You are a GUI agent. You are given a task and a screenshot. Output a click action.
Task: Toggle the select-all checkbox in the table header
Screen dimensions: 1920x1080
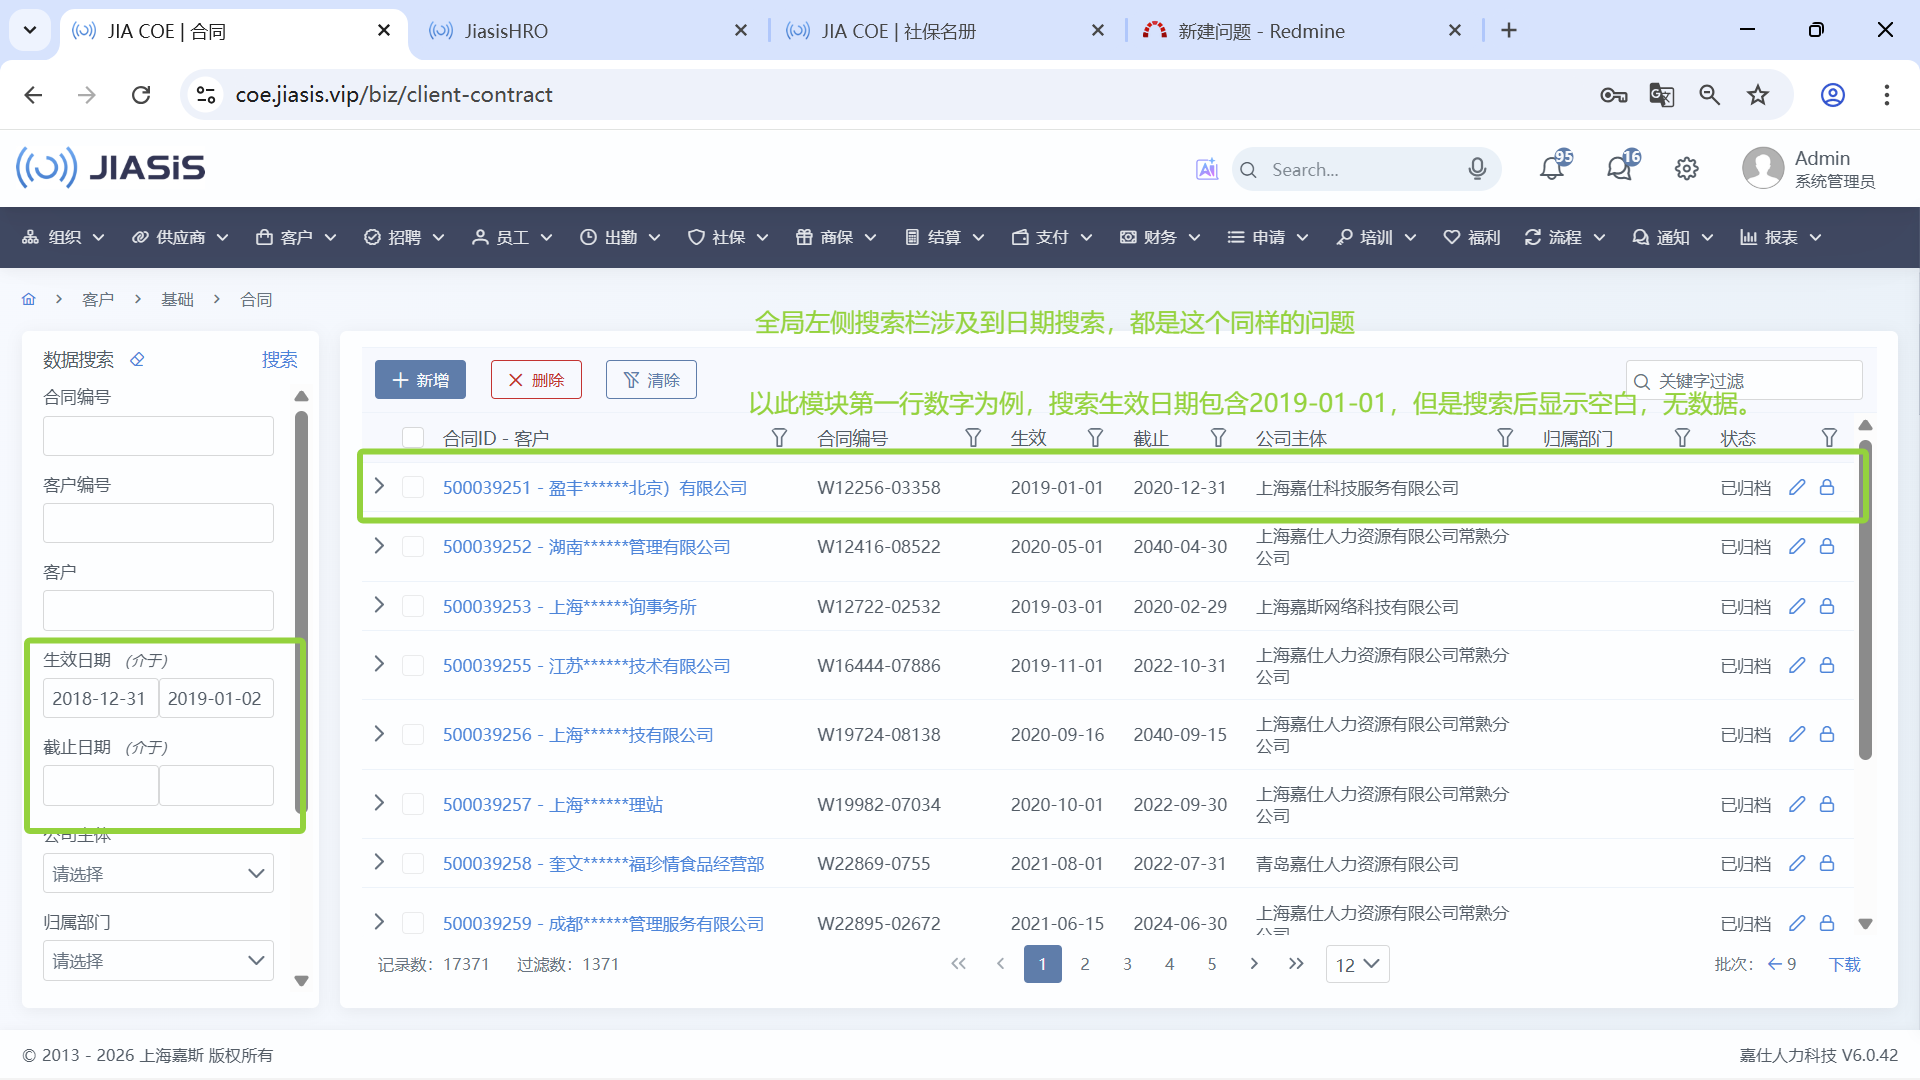click(x=412, y=438)
